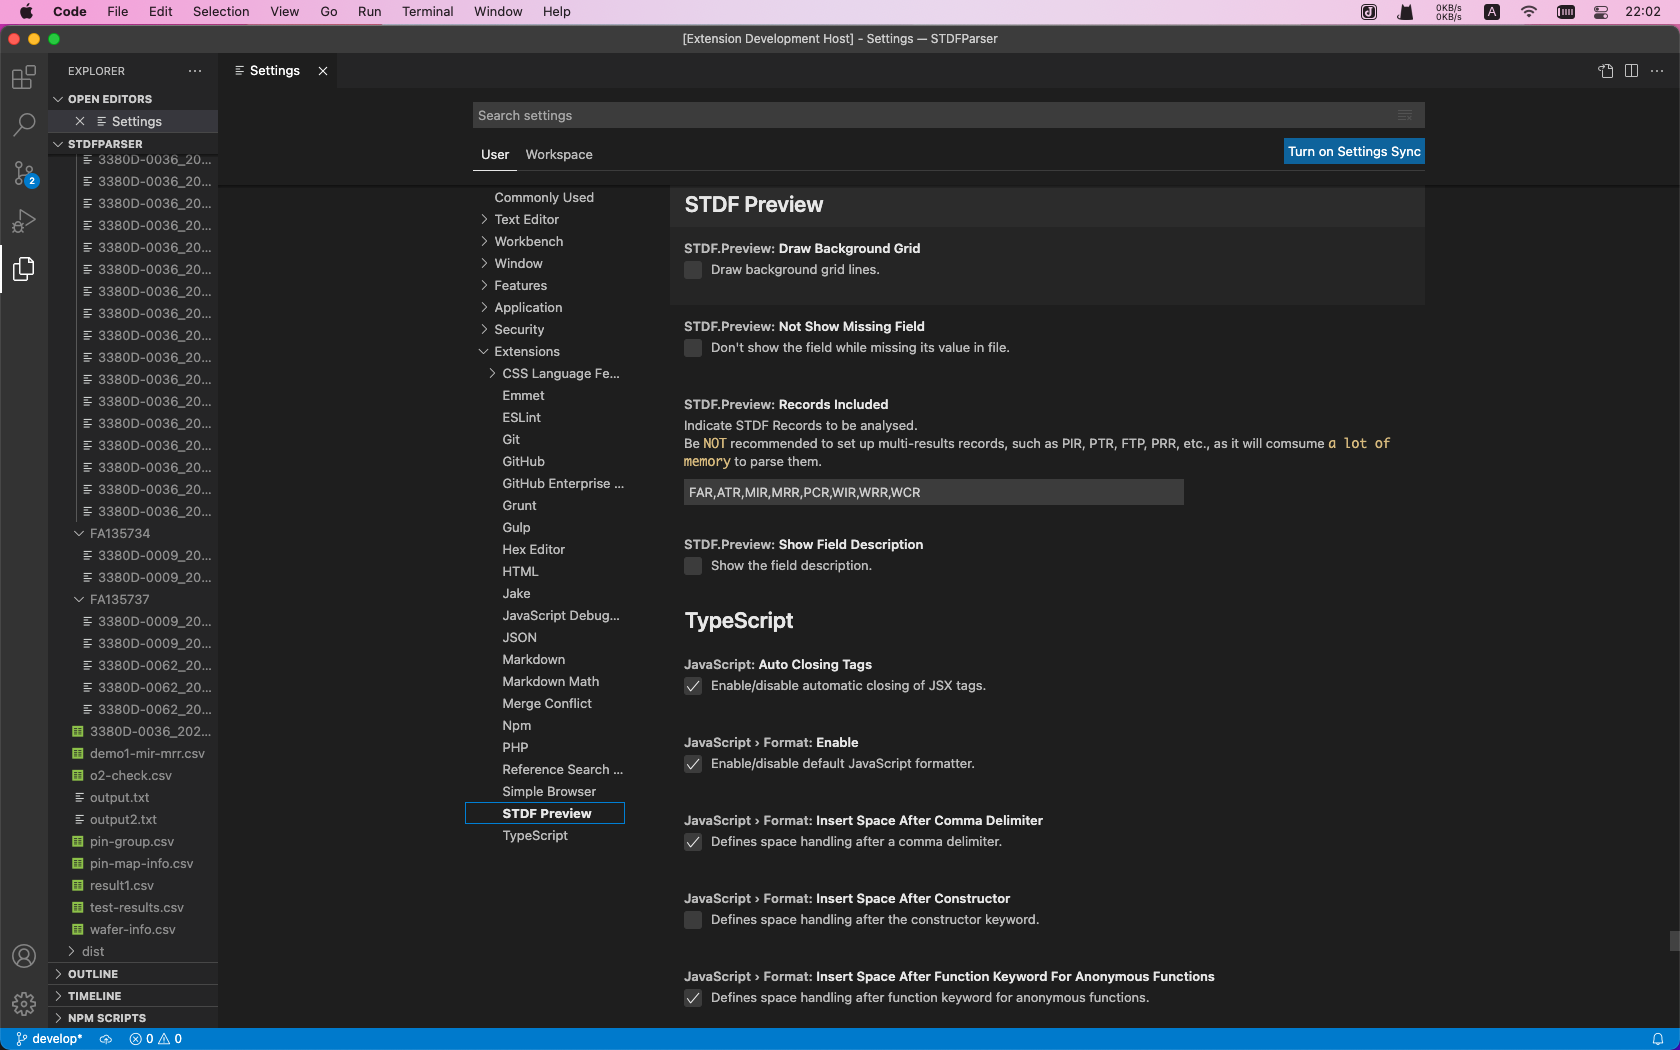
Task: Expand the OUTLINE panel
Action: (133, 974)
